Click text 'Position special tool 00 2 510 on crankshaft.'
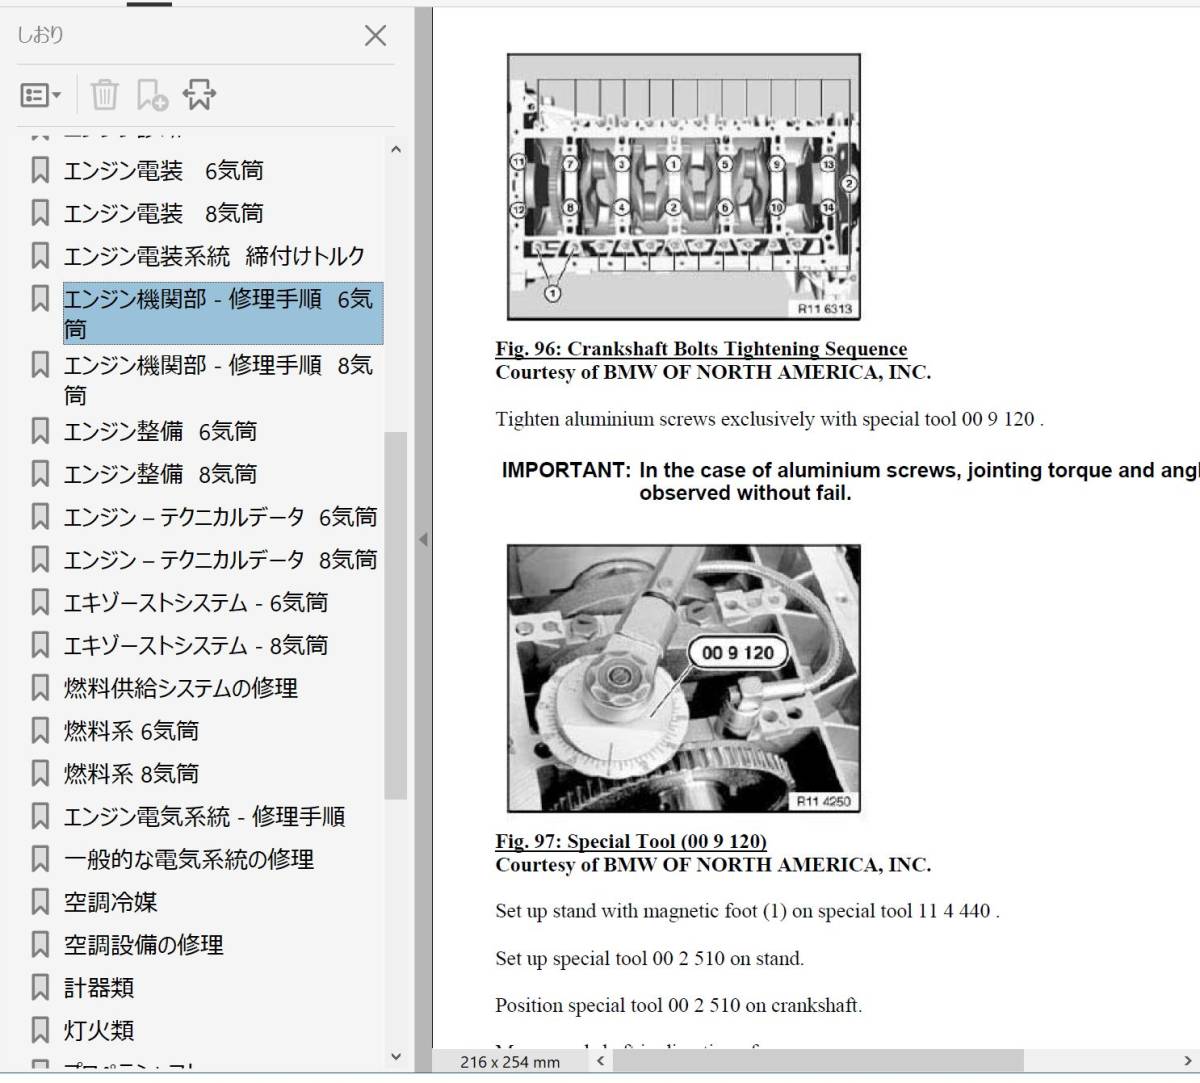Screen dimensions: 1200x1083 [x=679, y=1006]
